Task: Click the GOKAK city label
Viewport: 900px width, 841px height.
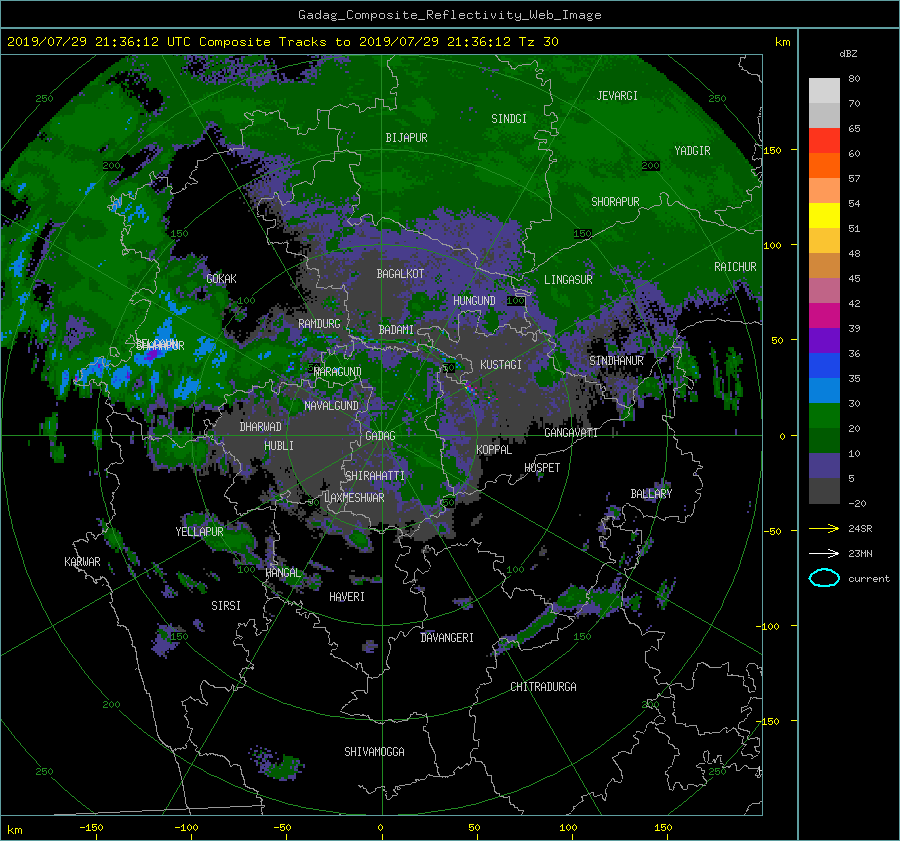Action: pyautogui.click(x=221, y=278)
